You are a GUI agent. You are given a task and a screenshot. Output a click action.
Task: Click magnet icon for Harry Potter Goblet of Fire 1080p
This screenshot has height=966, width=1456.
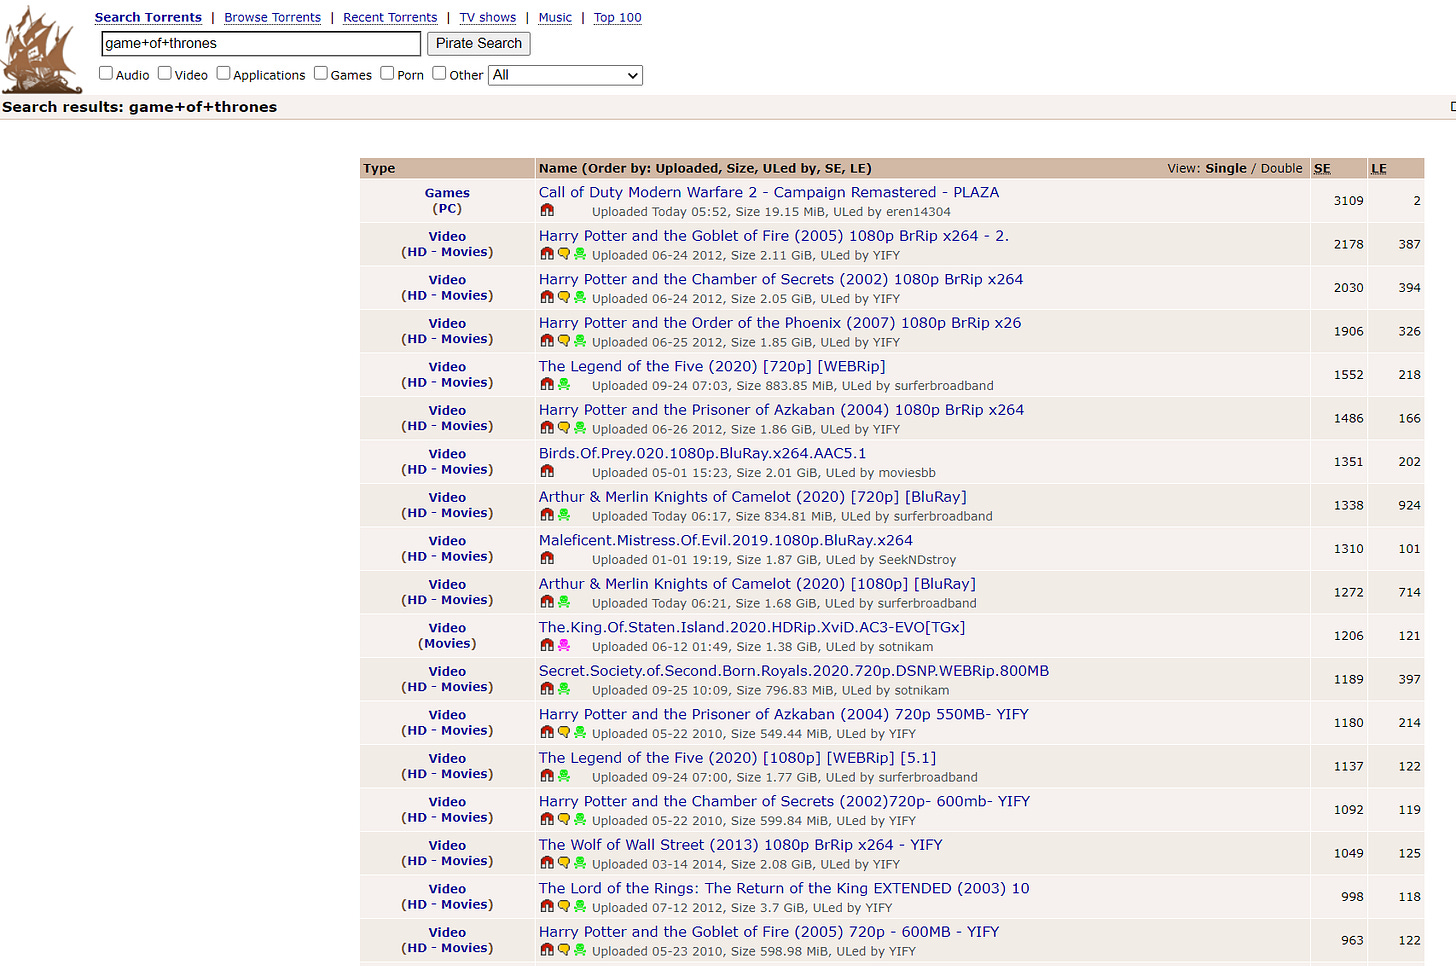tap(547, 254)
